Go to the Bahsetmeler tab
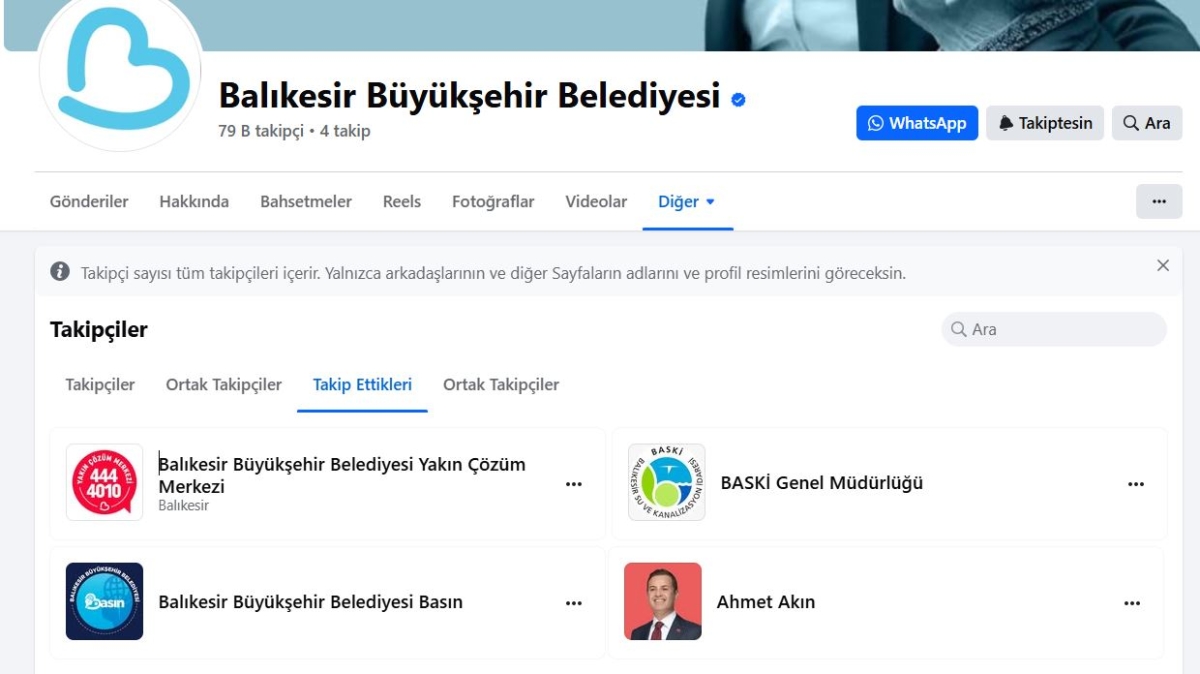 [x=306, y=201]
